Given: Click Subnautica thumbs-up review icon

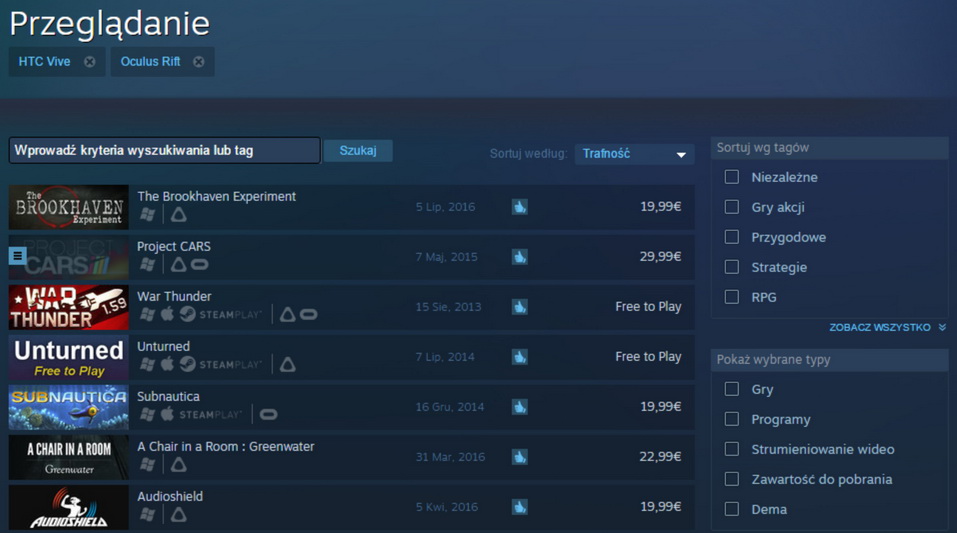Looking at the screenshot, I should [519, 407].
